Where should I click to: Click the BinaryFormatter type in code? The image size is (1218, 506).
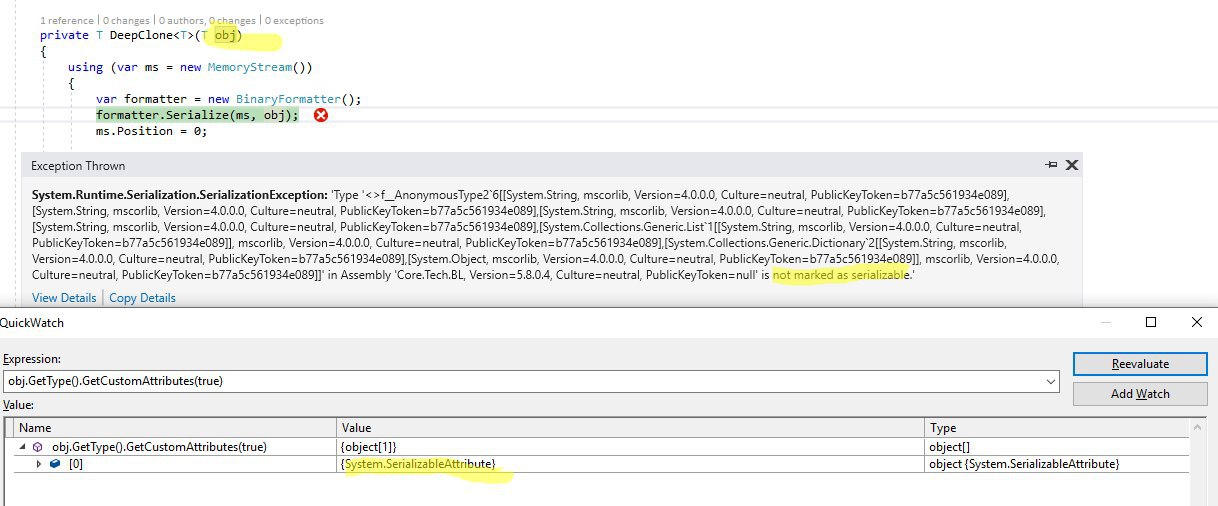pos(289,99)
